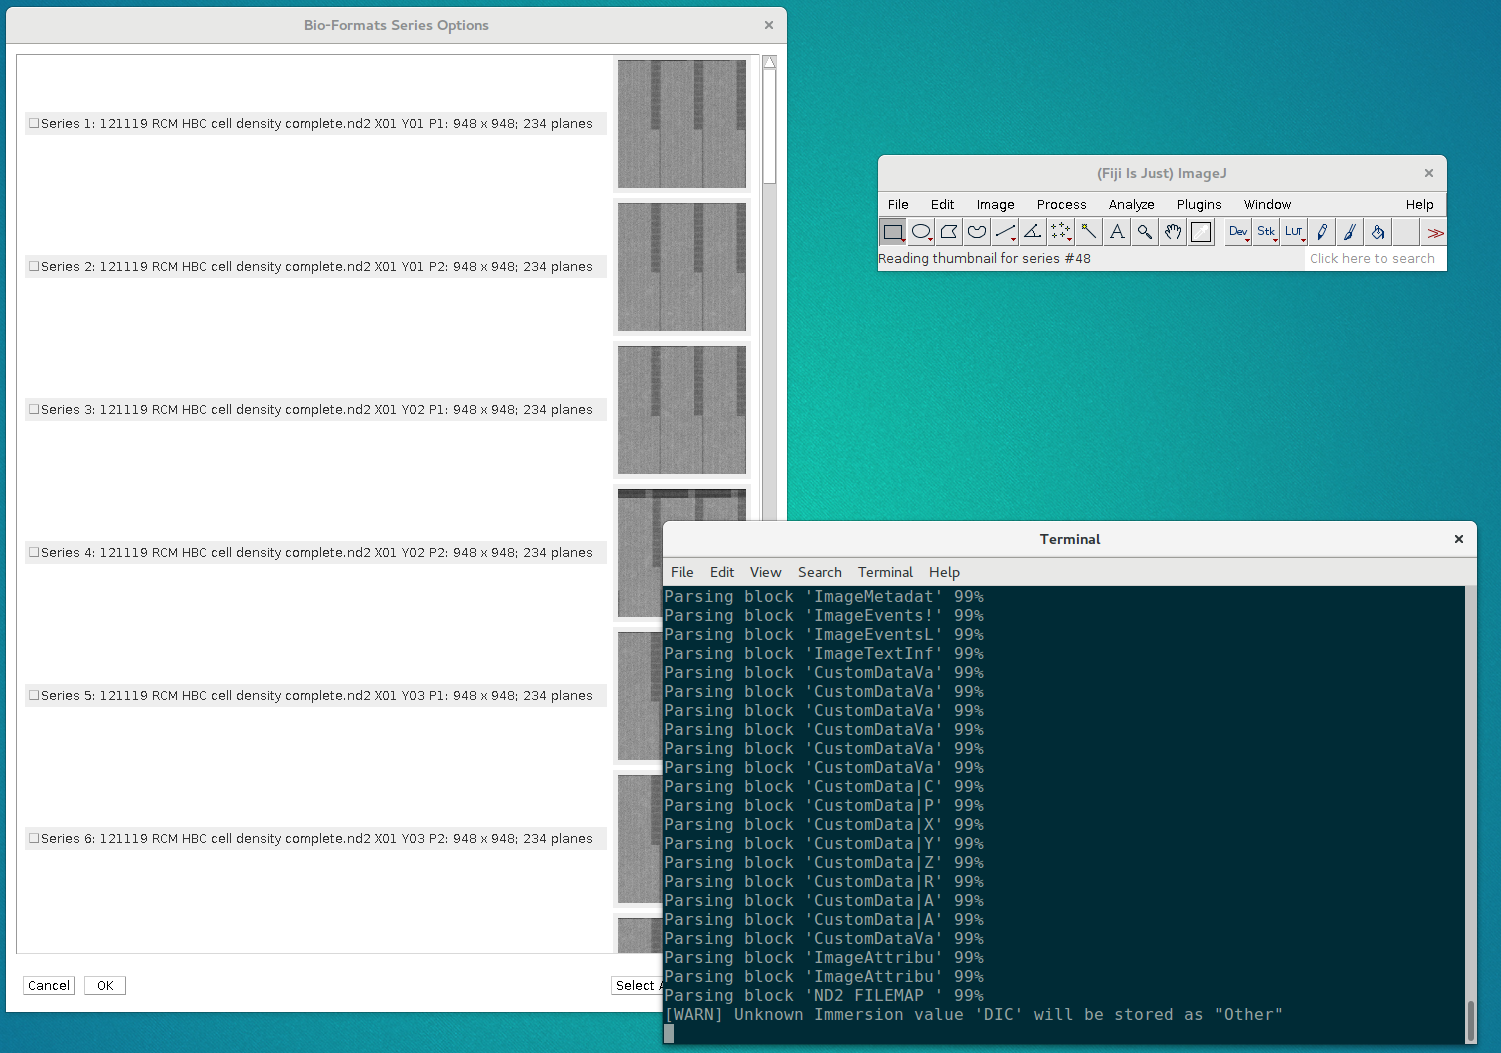Open the point tool options dropdown
Screen dimensions: 1501x1053
click(1067, 238)
